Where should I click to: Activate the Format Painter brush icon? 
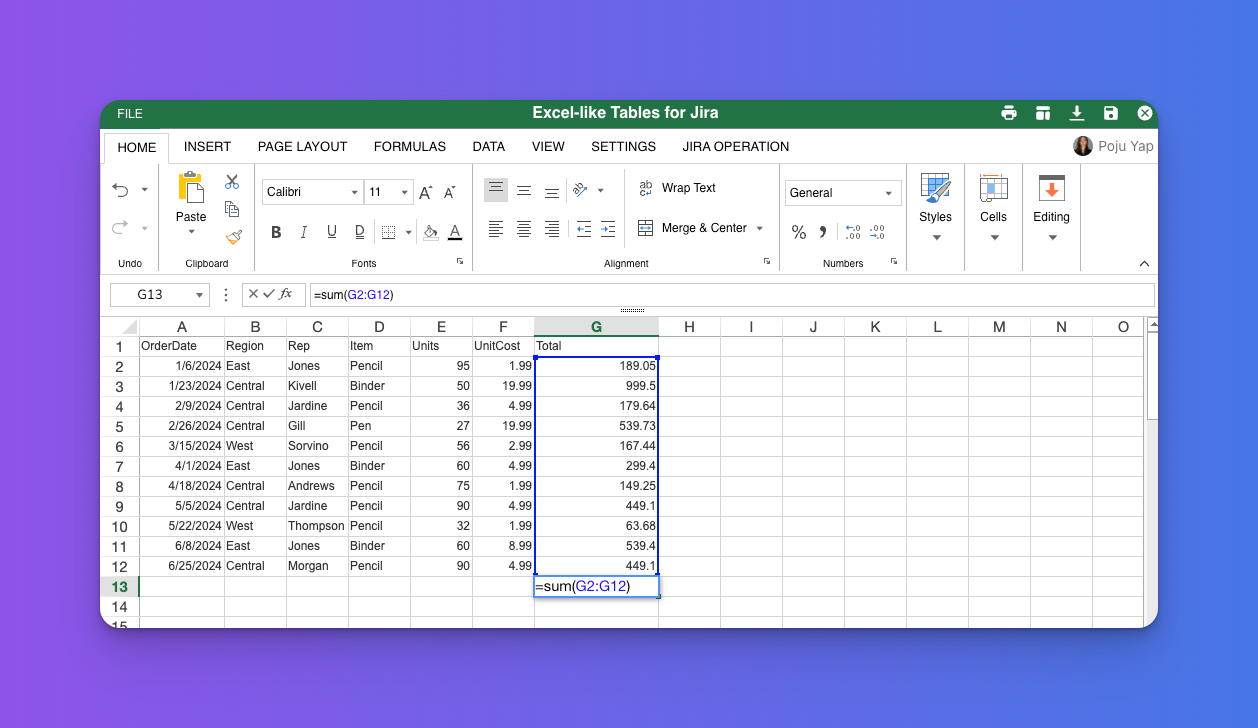coord(233,237)
